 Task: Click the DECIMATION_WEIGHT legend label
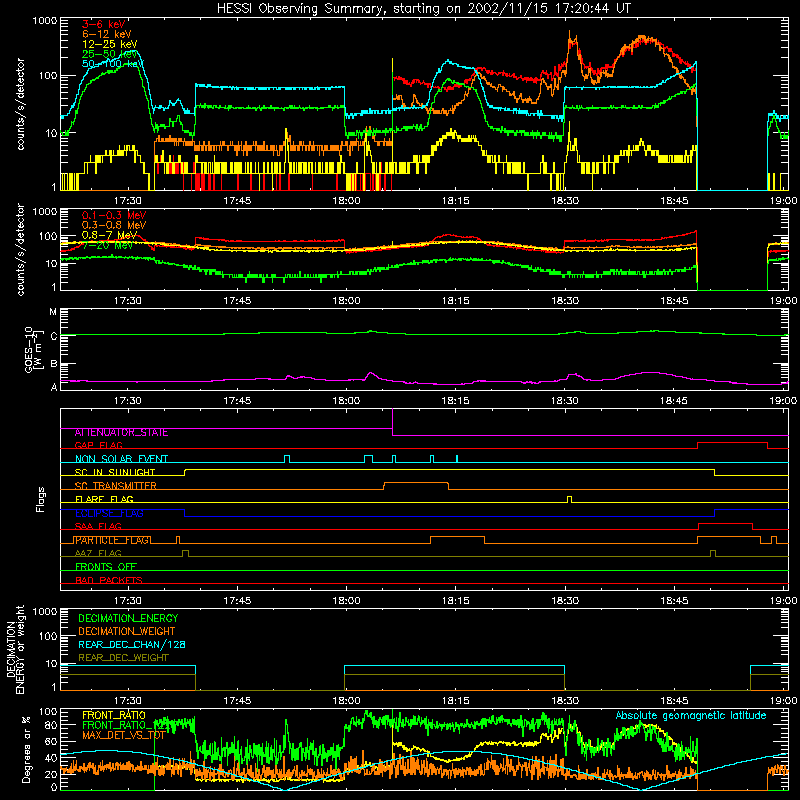click(x=127, y=631)
